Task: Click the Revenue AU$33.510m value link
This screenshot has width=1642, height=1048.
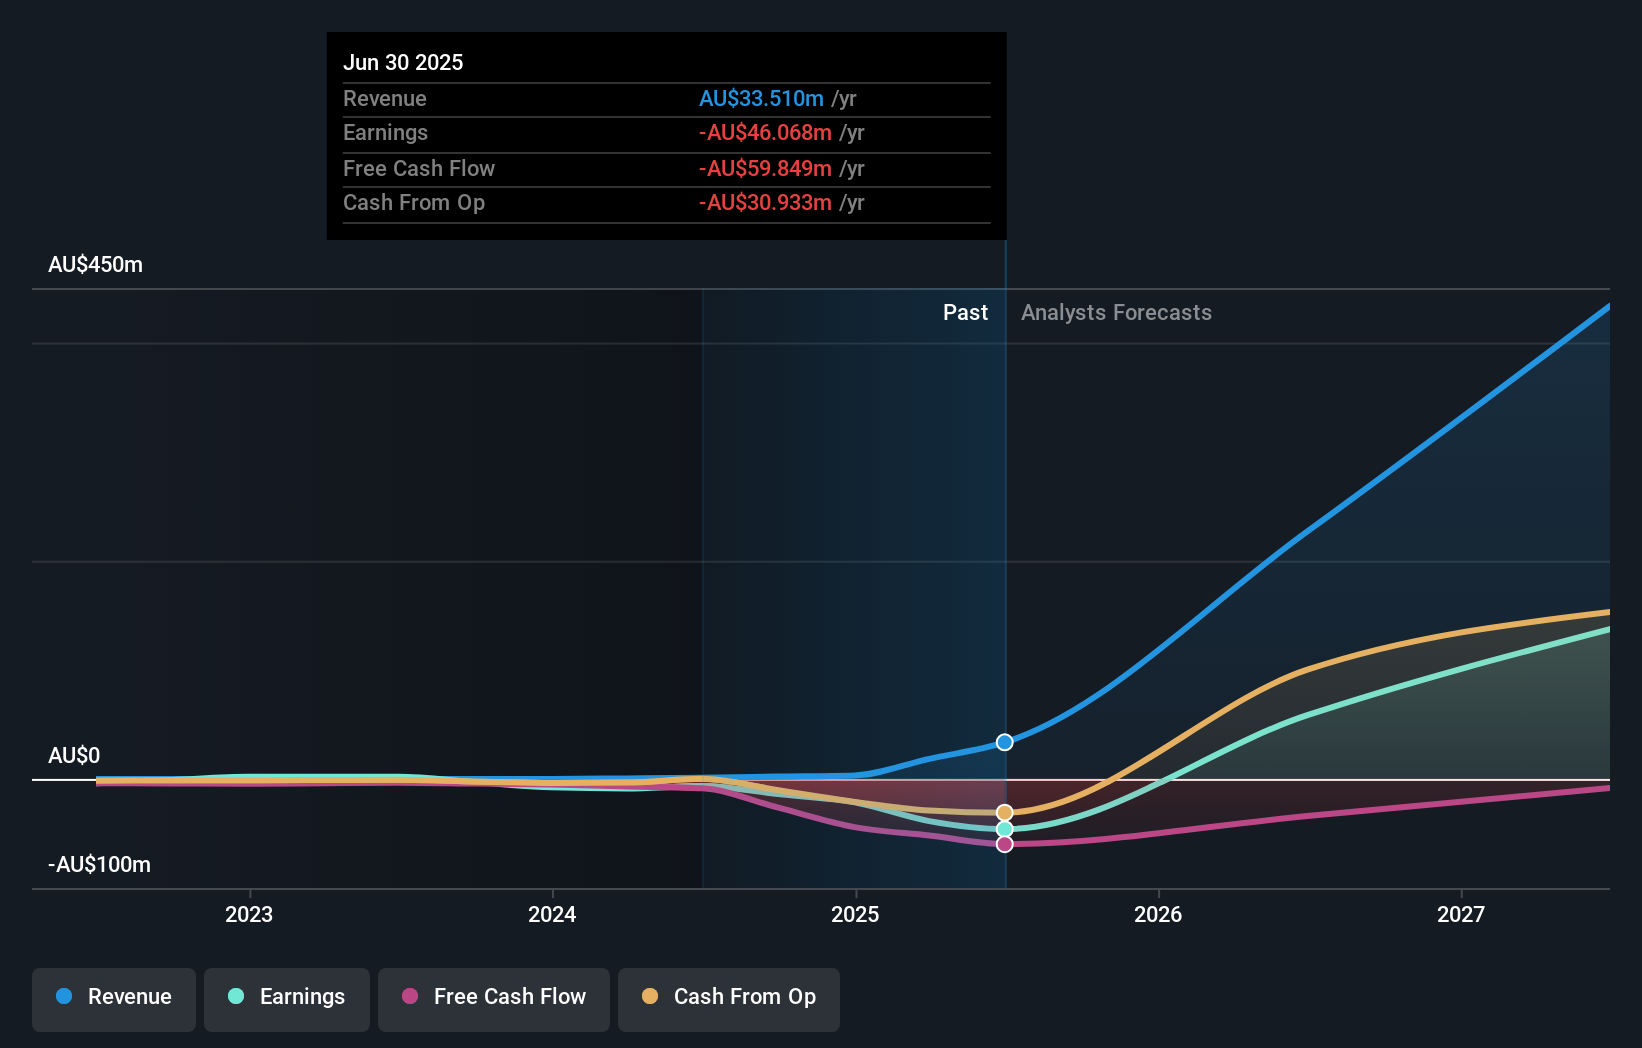Action: click(x=762, y=99)
